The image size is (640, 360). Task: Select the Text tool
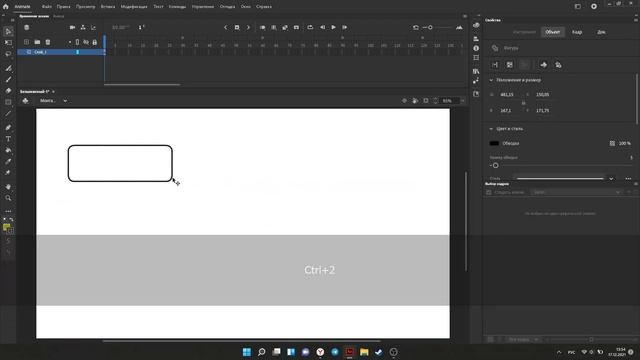click(x=8, y=139)
